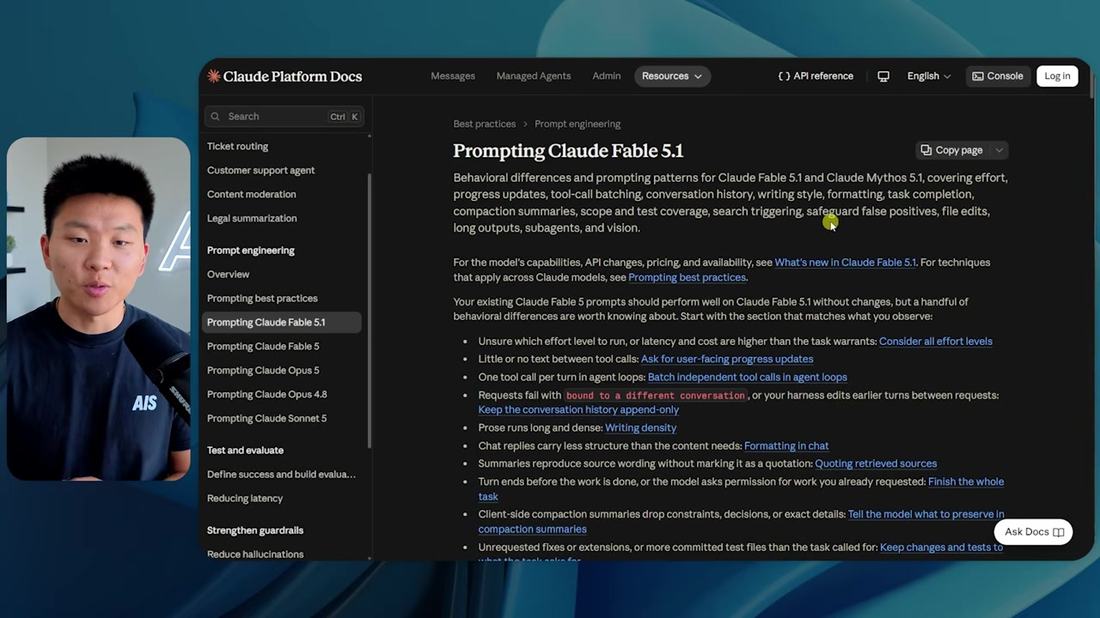The width and height of the screenshot is (1100, 618).
Task: Click the Prompt engineering breadcrumb
Action: 577,124
